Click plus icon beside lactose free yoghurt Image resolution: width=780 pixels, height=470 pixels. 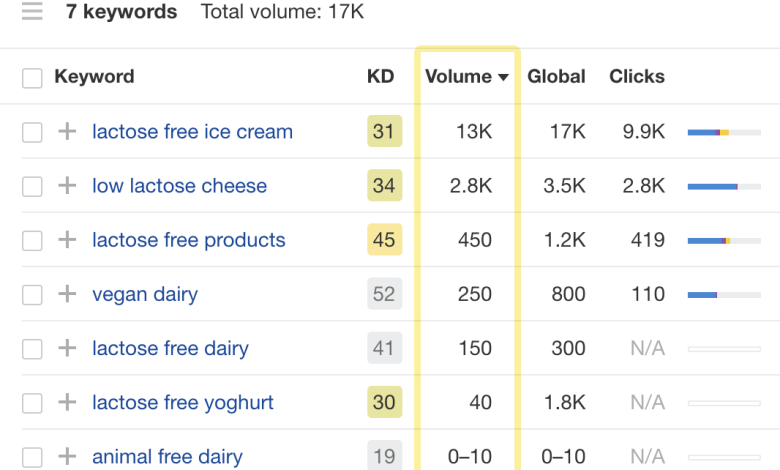(67, 402)
